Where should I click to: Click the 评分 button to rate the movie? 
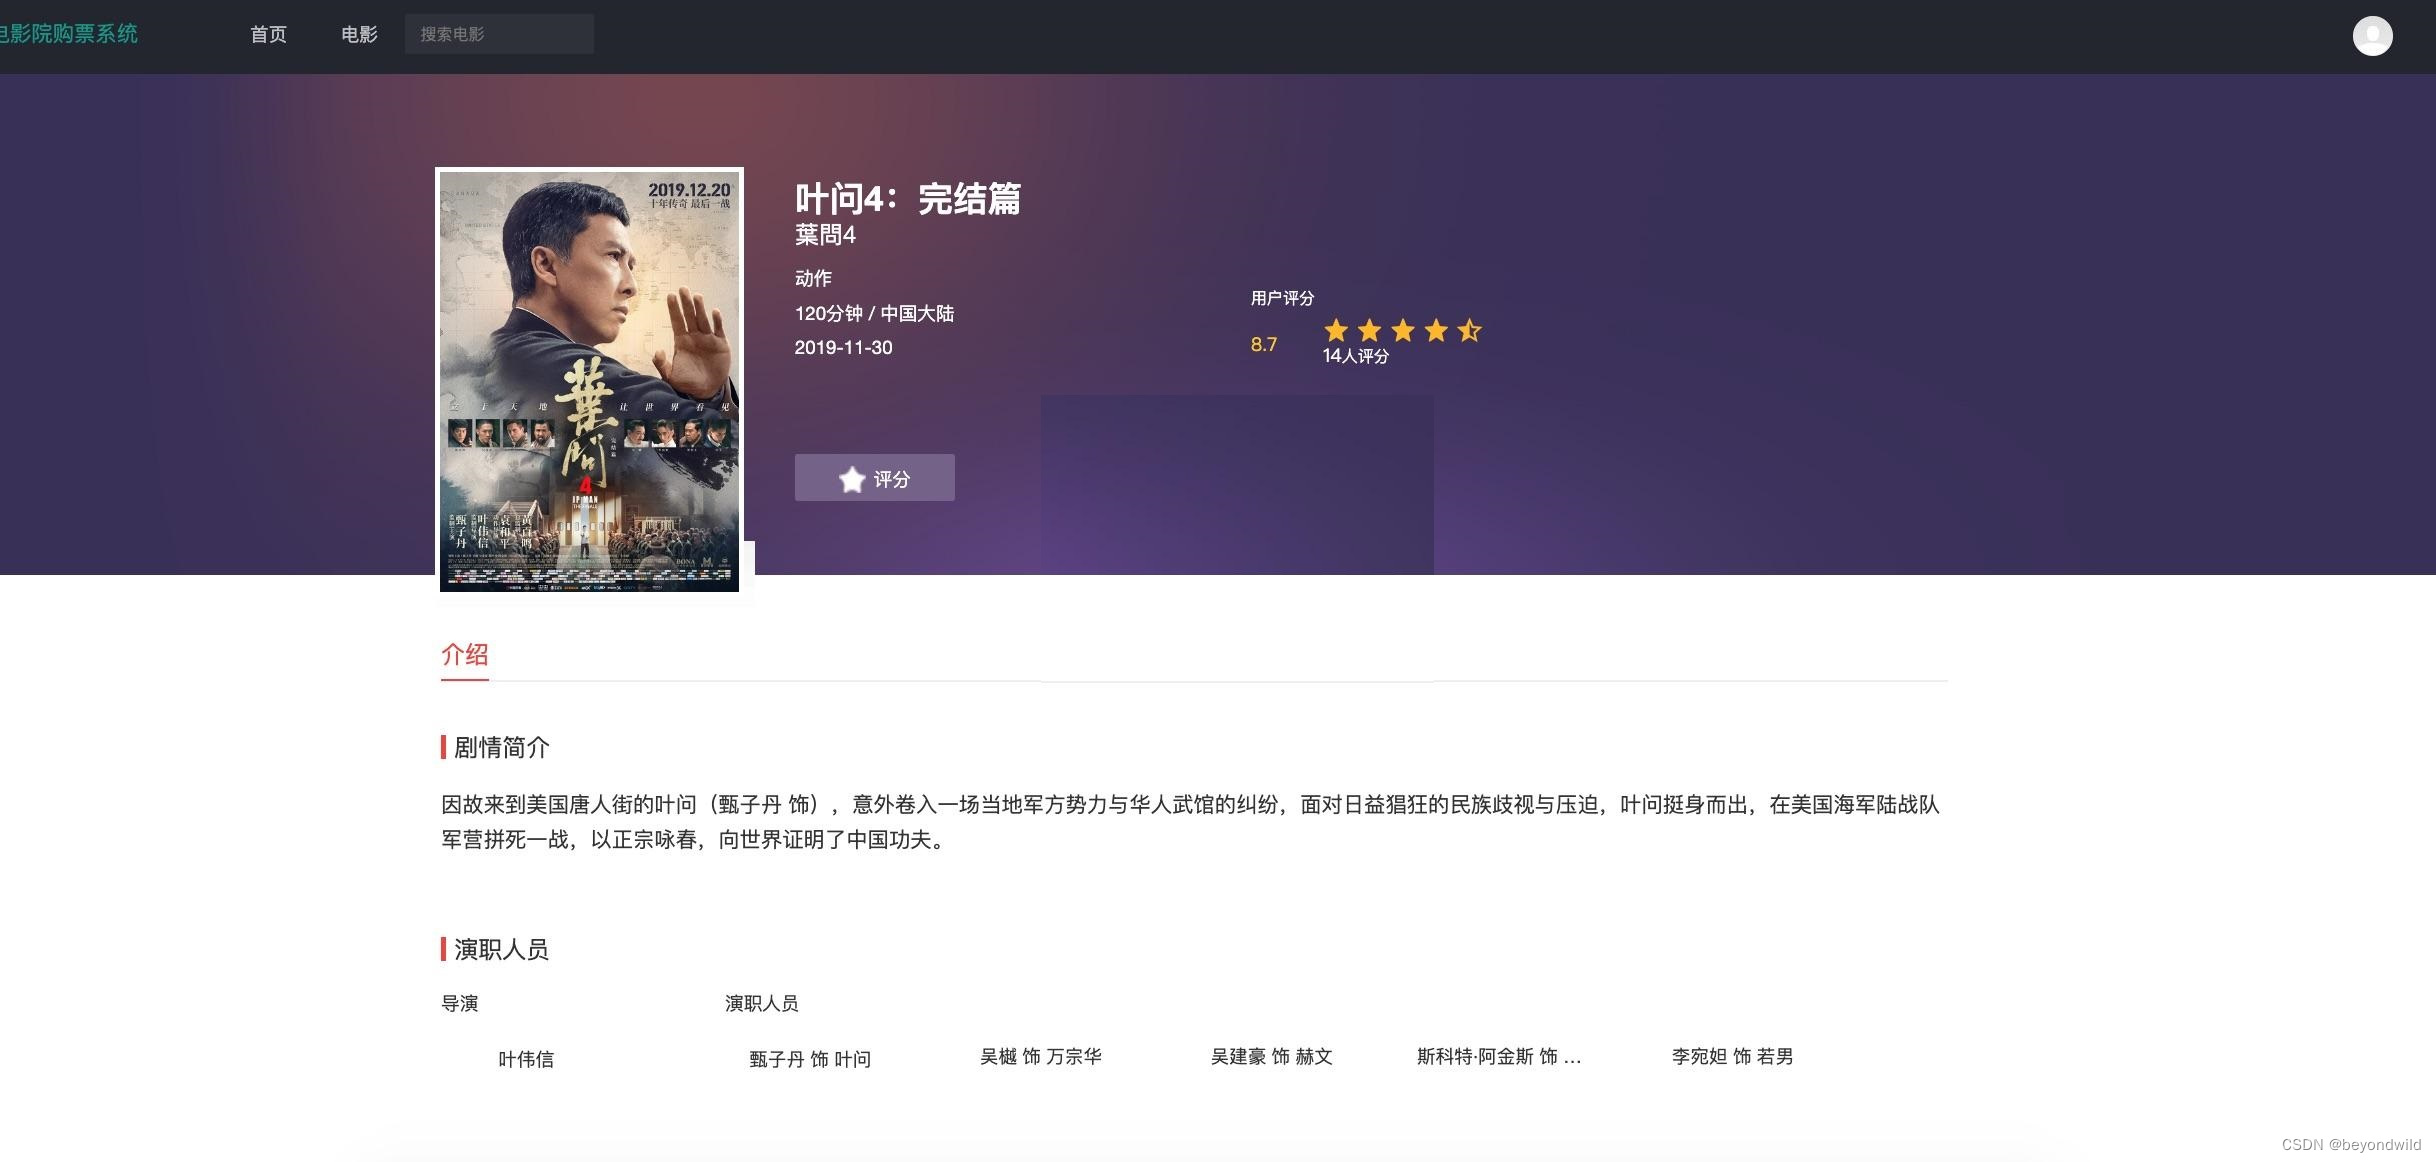[x=874, y=478]
